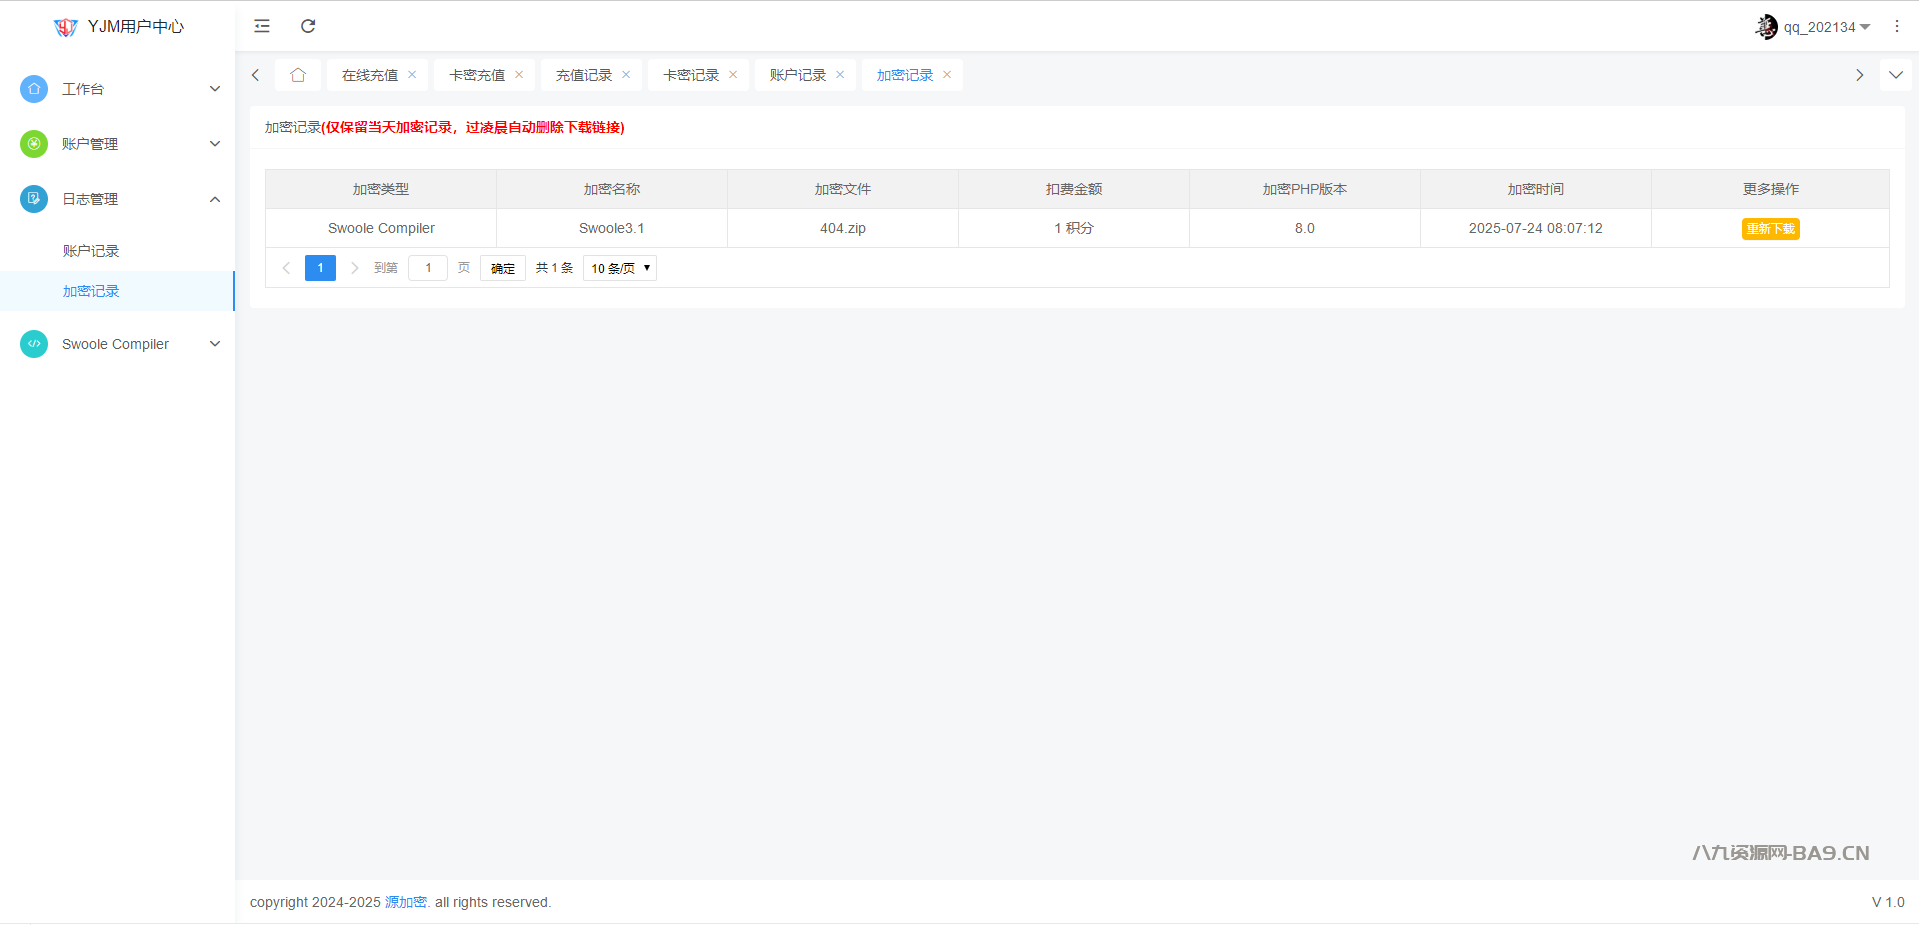
Task: Close the 在线充值 tab
Action: pyautogui.click(x=412, y=75)
